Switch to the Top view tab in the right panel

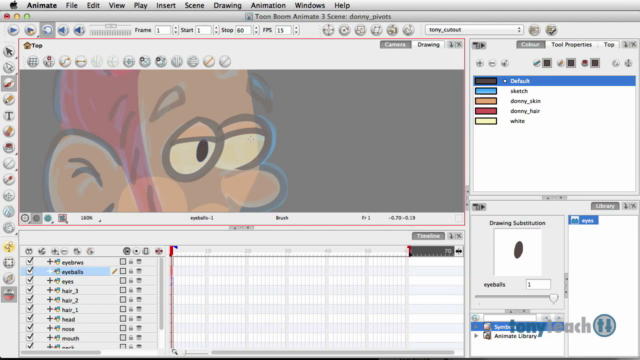pos(609,44)
